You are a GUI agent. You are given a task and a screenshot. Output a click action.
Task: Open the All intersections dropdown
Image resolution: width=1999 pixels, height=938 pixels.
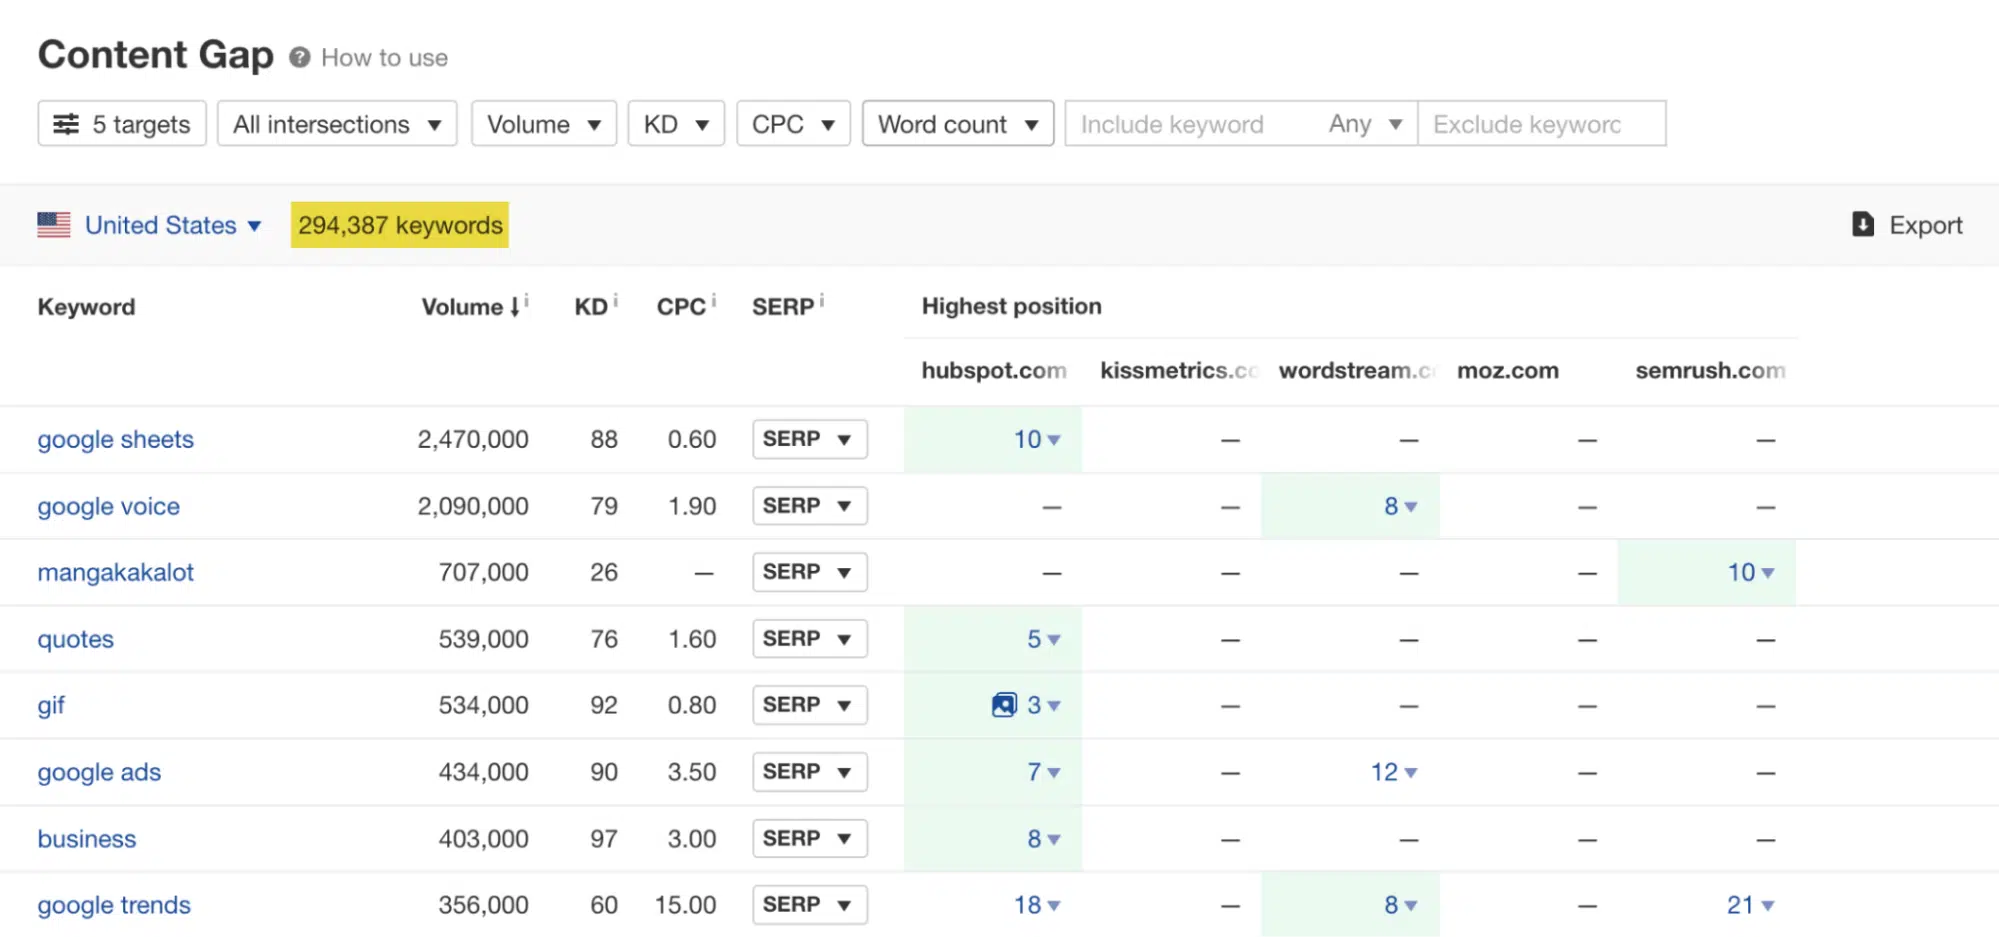[x=336, y=123]
